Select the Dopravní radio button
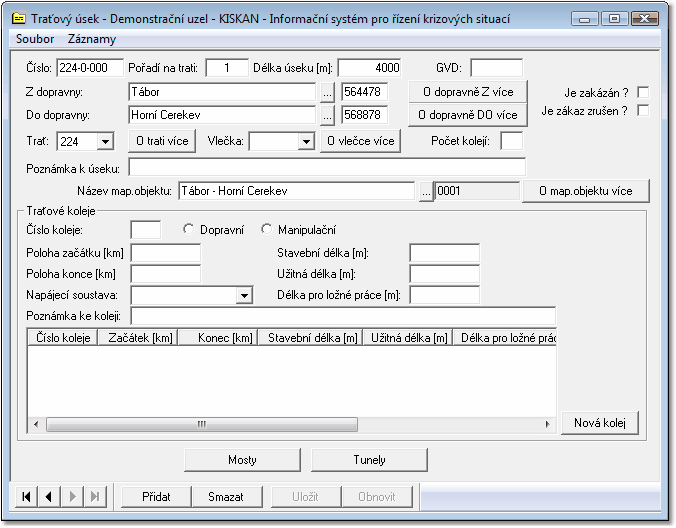Screen dimensions: 676x528 click(188, 229)
